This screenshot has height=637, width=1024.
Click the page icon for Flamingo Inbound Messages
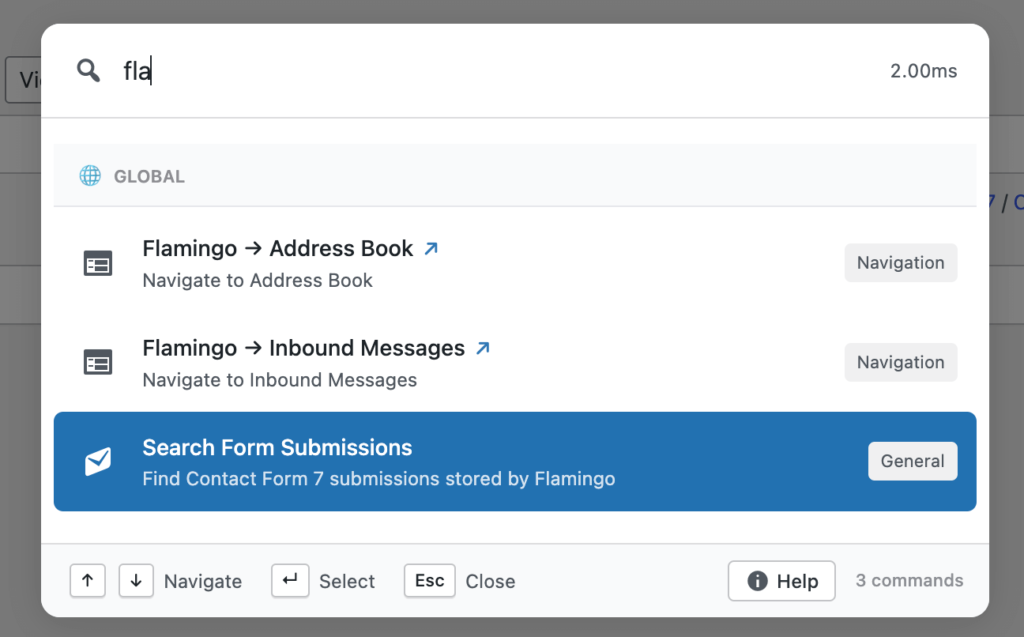(97, 362)
